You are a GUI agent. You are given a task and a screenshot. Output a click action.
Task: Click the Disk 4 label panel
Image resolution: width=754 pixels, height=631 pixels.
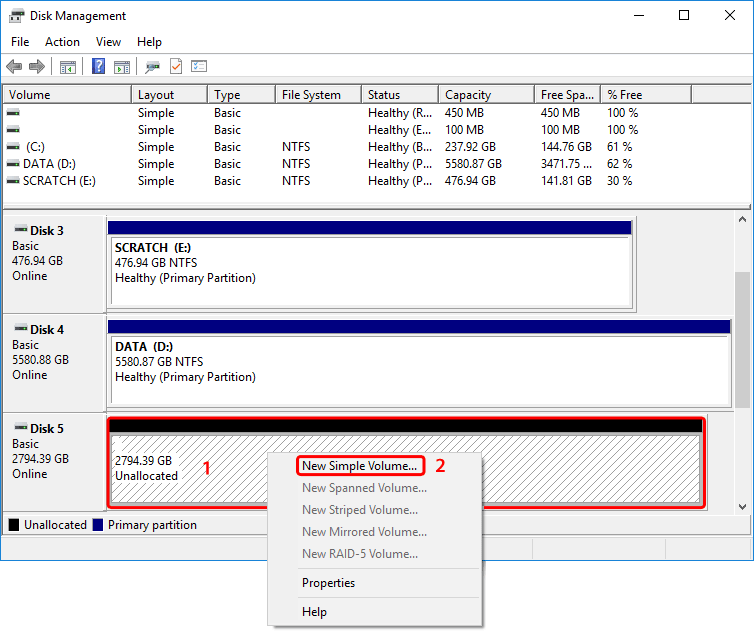point(53,359)
